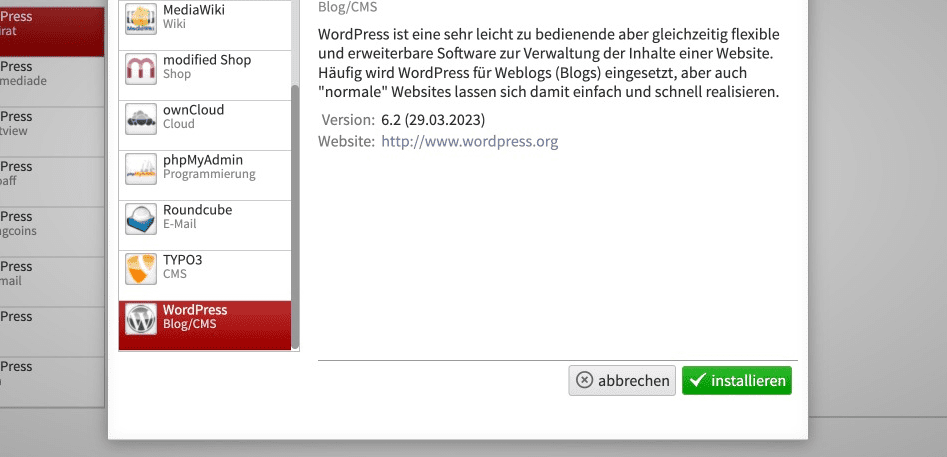Select the phpMyAdmin list entry
This screenshot has width=947, height=457.
click(x=205, y=176)
